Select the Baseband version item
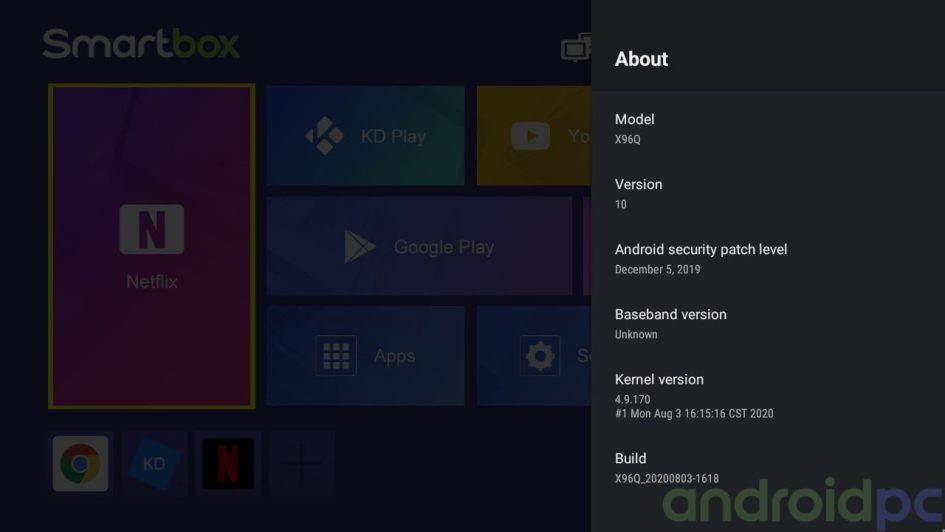This screenshot has height=532, width=945. (768, 324)
